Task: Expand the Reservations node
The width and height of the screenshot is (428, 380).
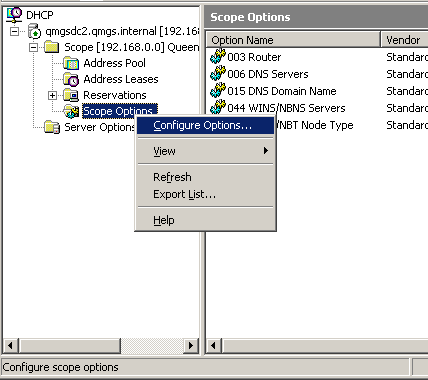Action: pos(52,95)
